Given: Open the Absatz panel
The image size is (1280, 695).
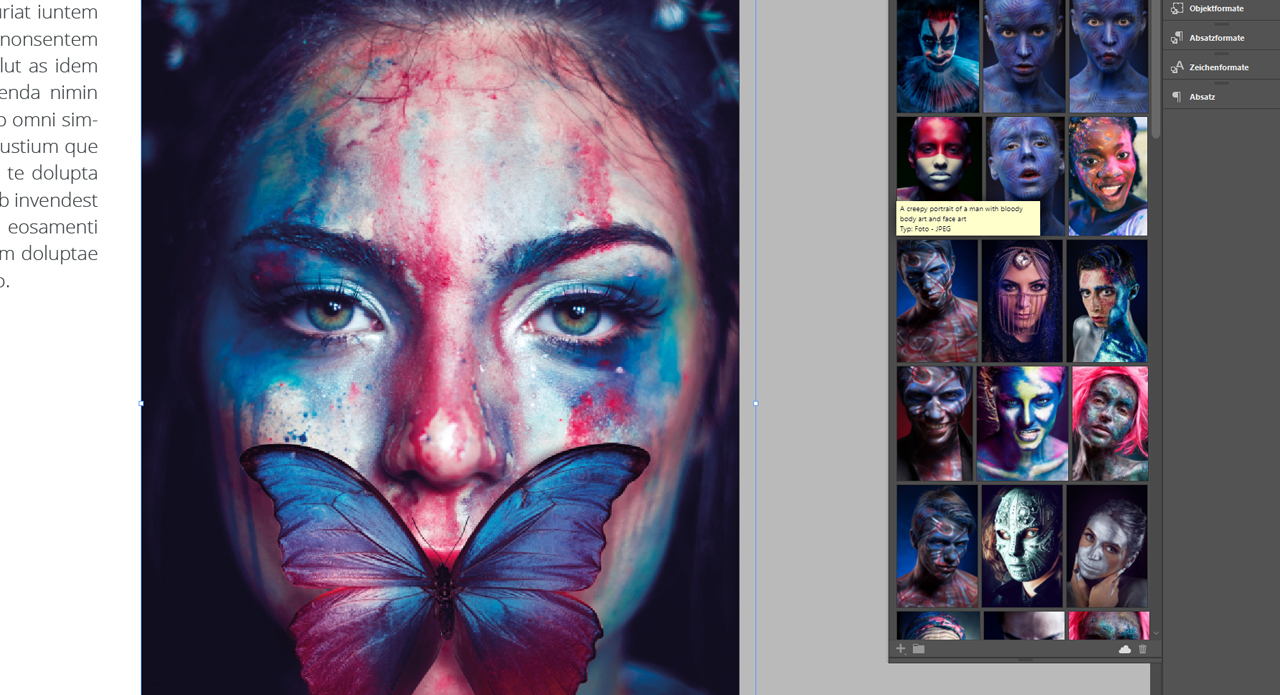Looking at the screenshot, I should (x=1202, y=97).
